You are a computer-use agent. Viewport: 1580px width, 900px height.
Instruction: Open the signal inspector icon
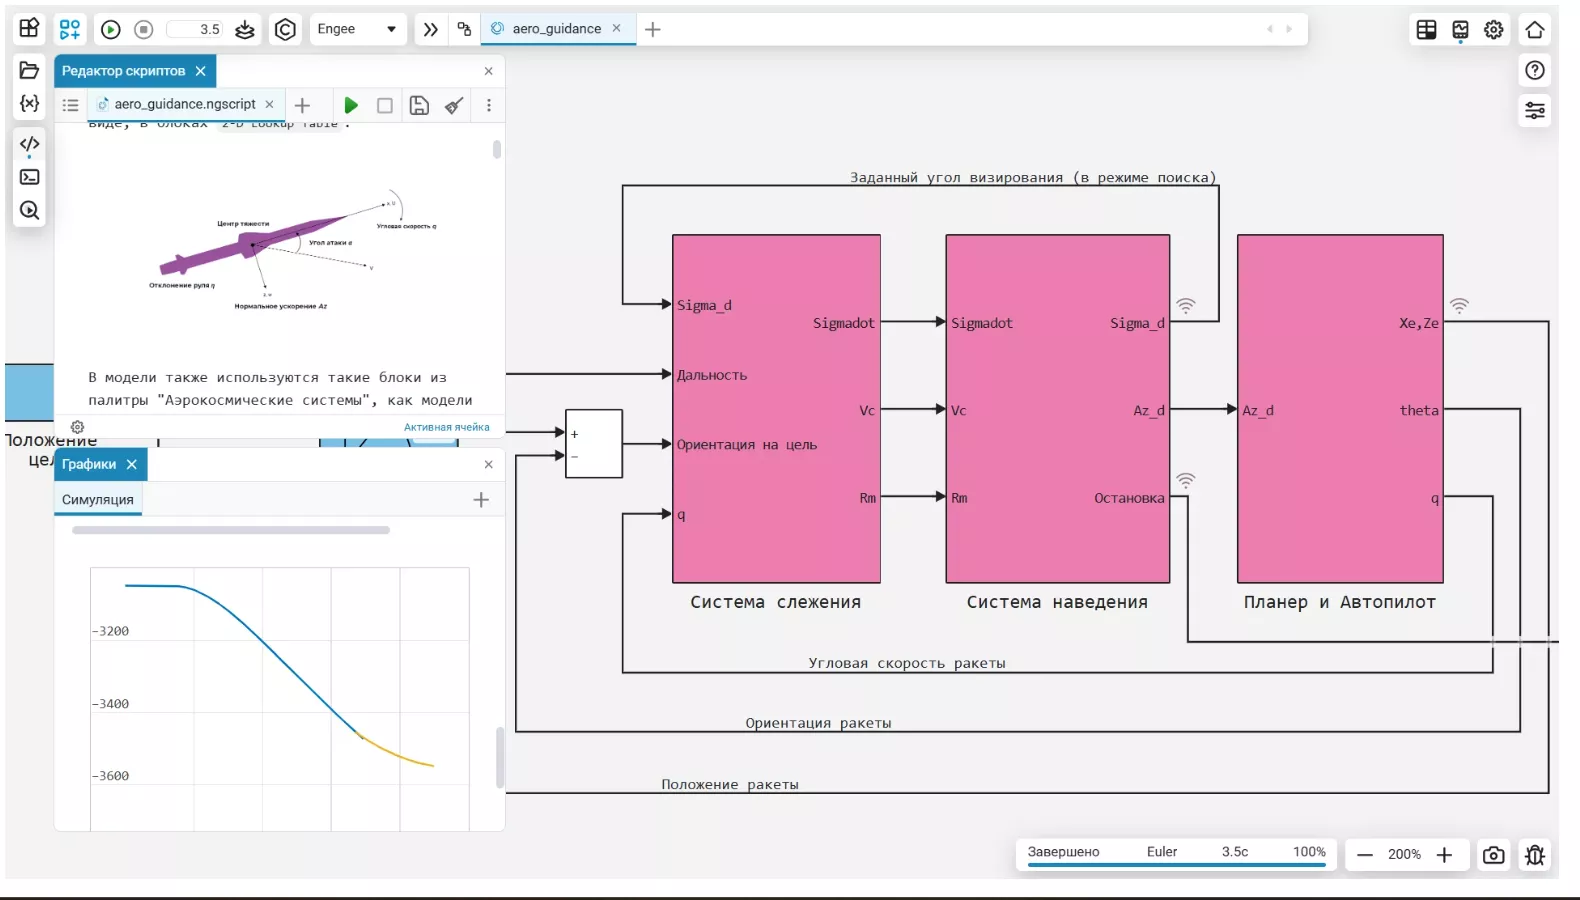[1461, 30]
